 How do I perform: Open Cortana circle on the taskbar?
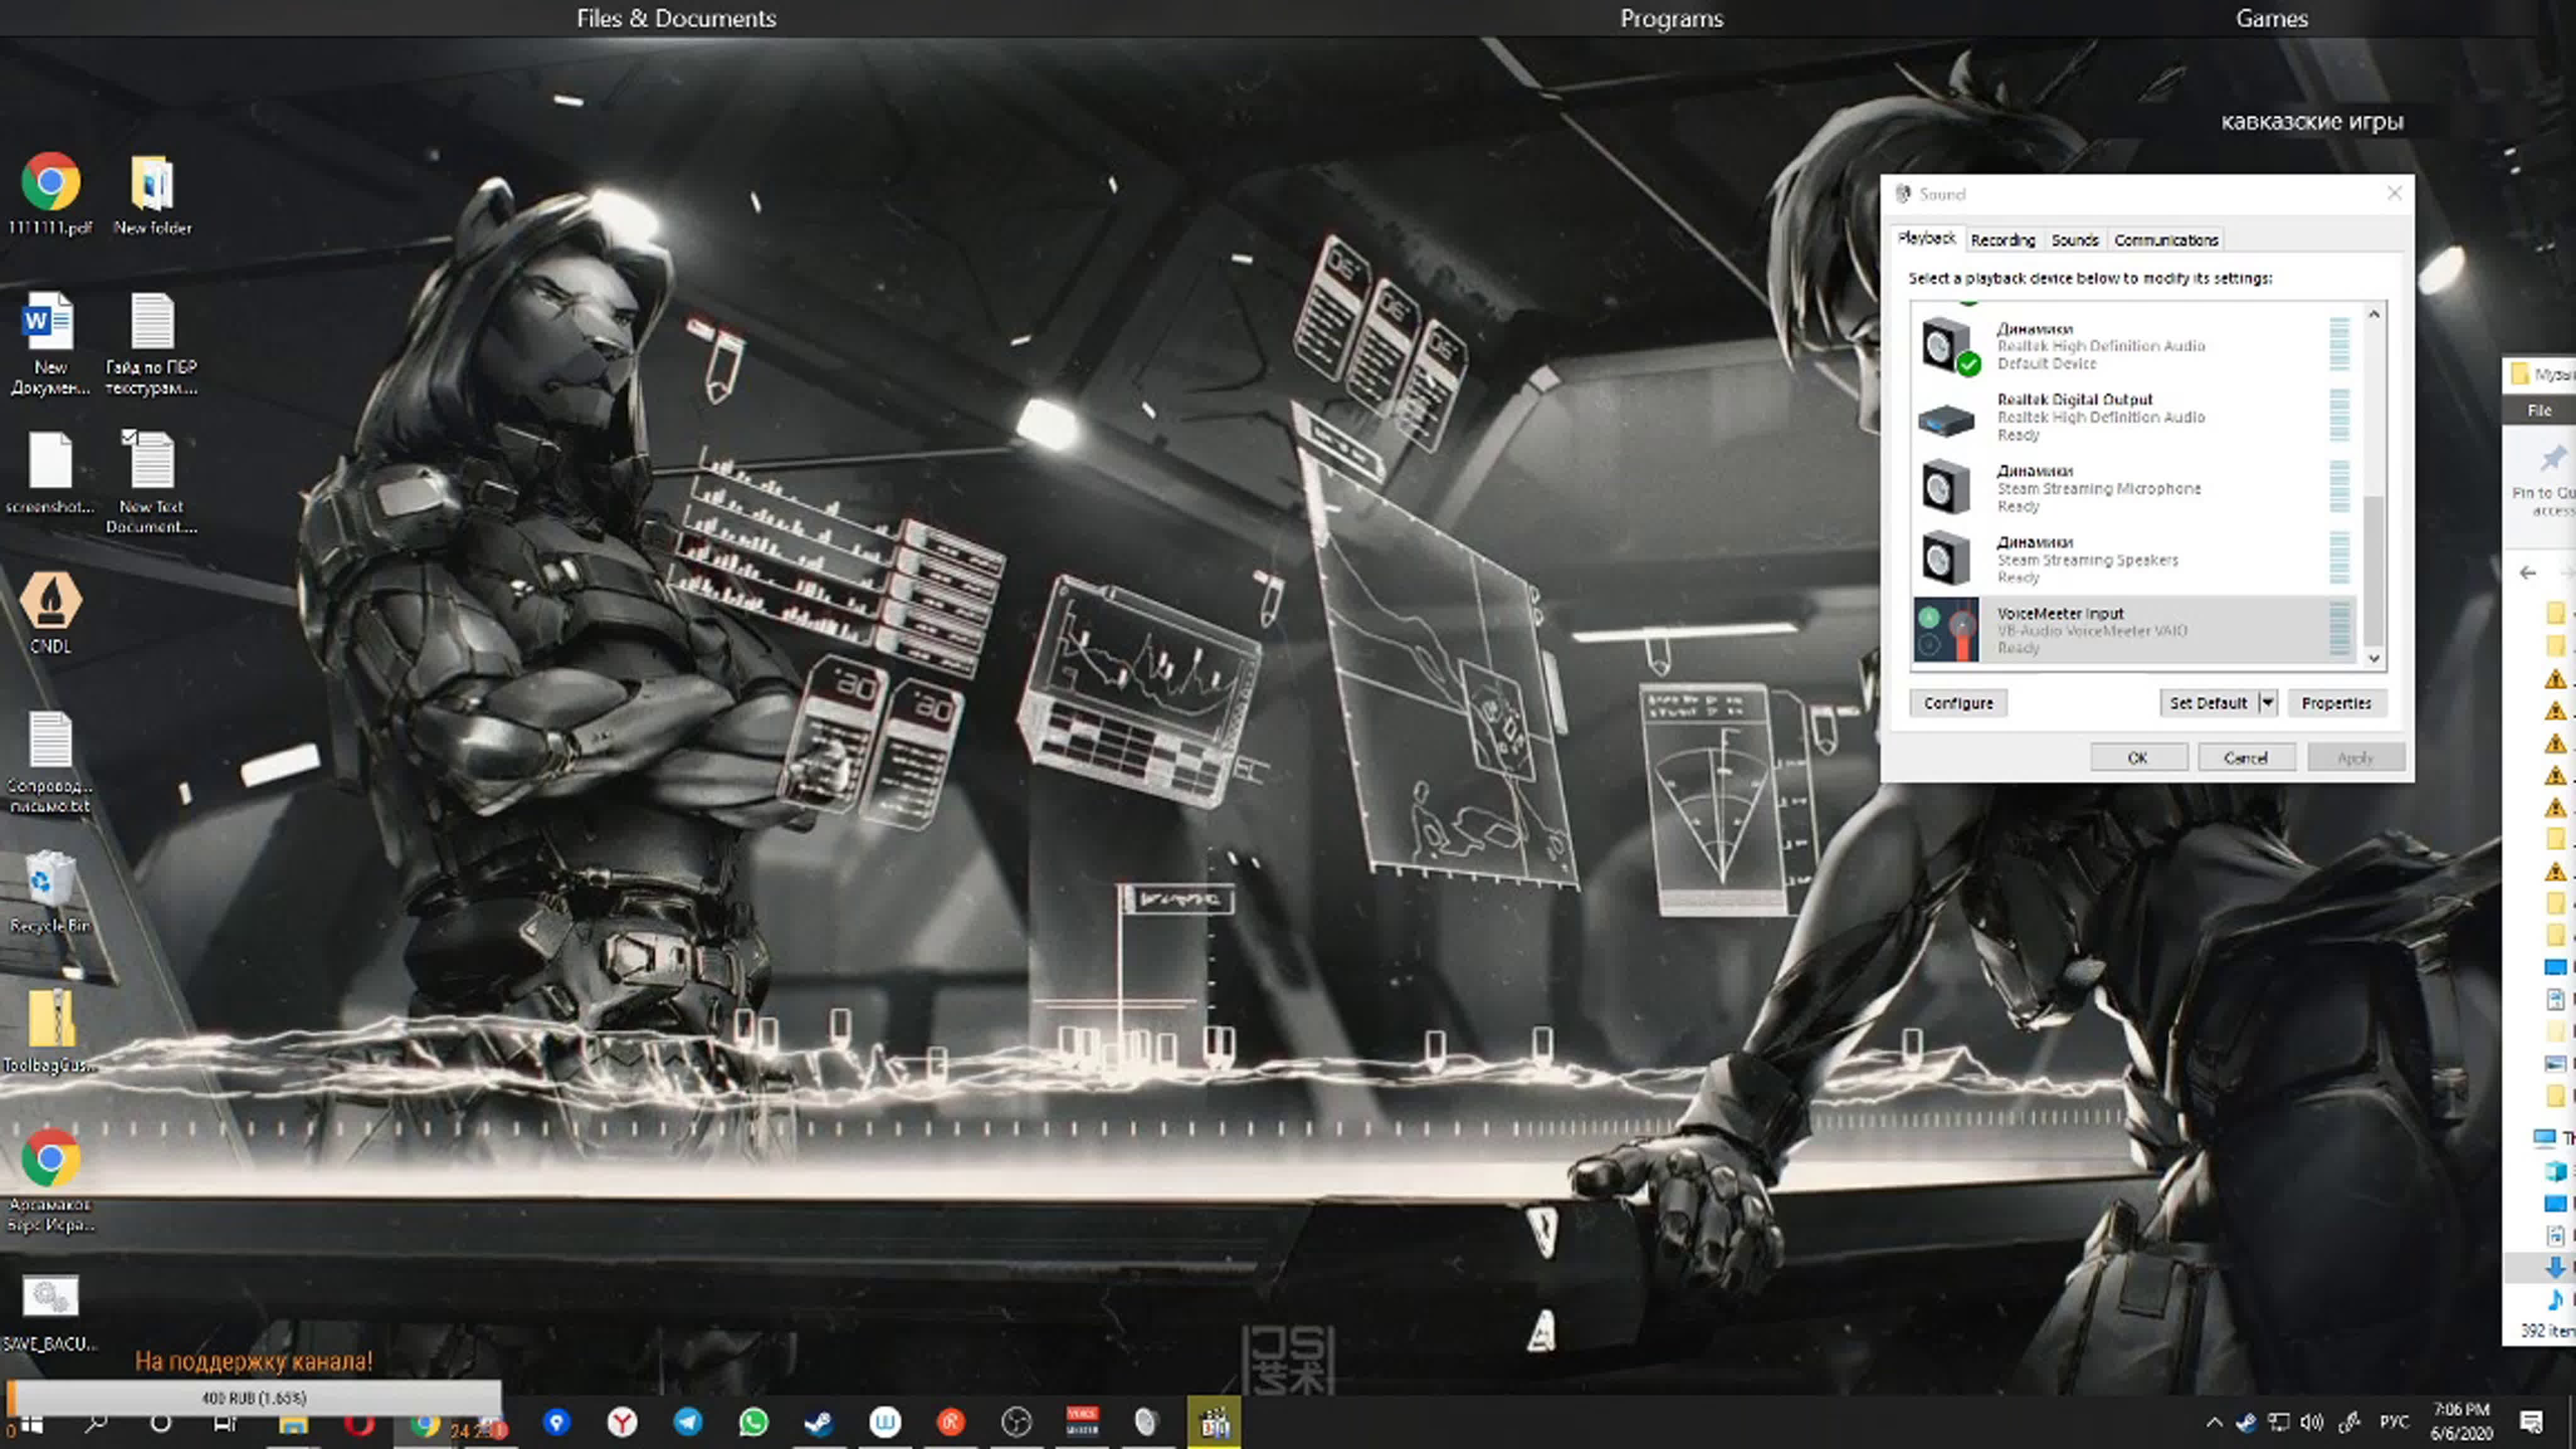tap(160, 1423)
